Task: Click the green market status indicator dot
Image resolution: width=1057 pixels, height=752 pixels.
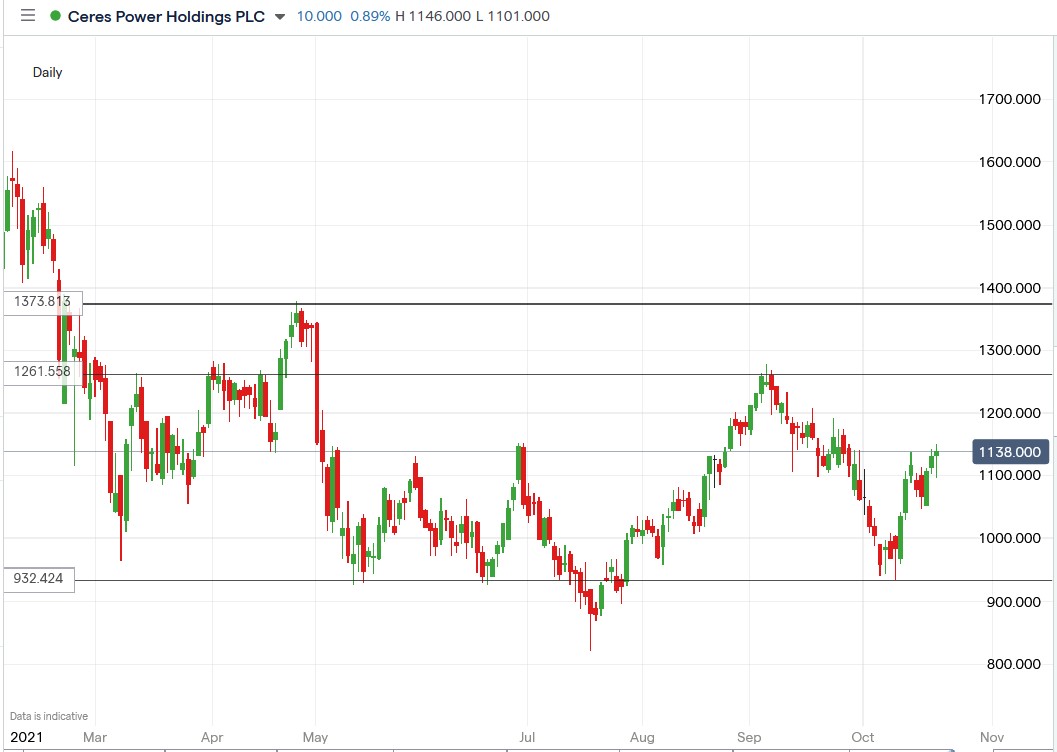Action: 57,16
